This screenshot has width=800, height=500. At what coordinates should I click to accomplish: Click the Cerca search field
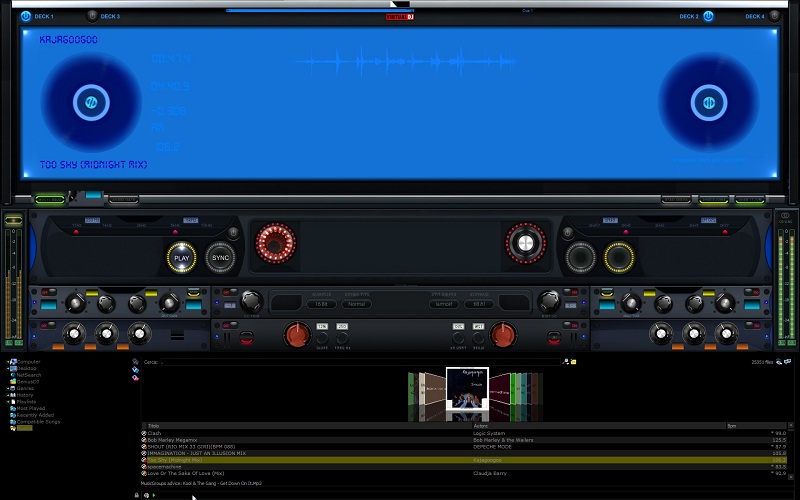(360, 362)
